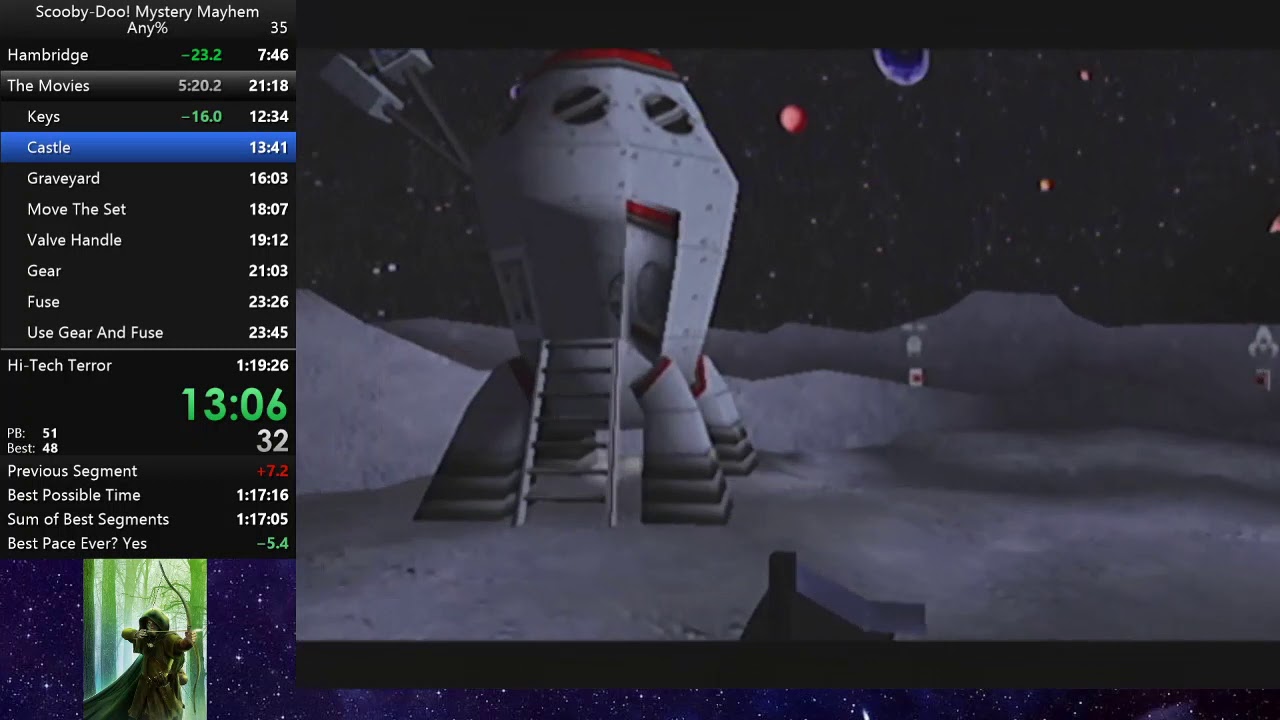Click the Graveyard subsplit
Screen dimensions: 1280x720
pos(148,179)
